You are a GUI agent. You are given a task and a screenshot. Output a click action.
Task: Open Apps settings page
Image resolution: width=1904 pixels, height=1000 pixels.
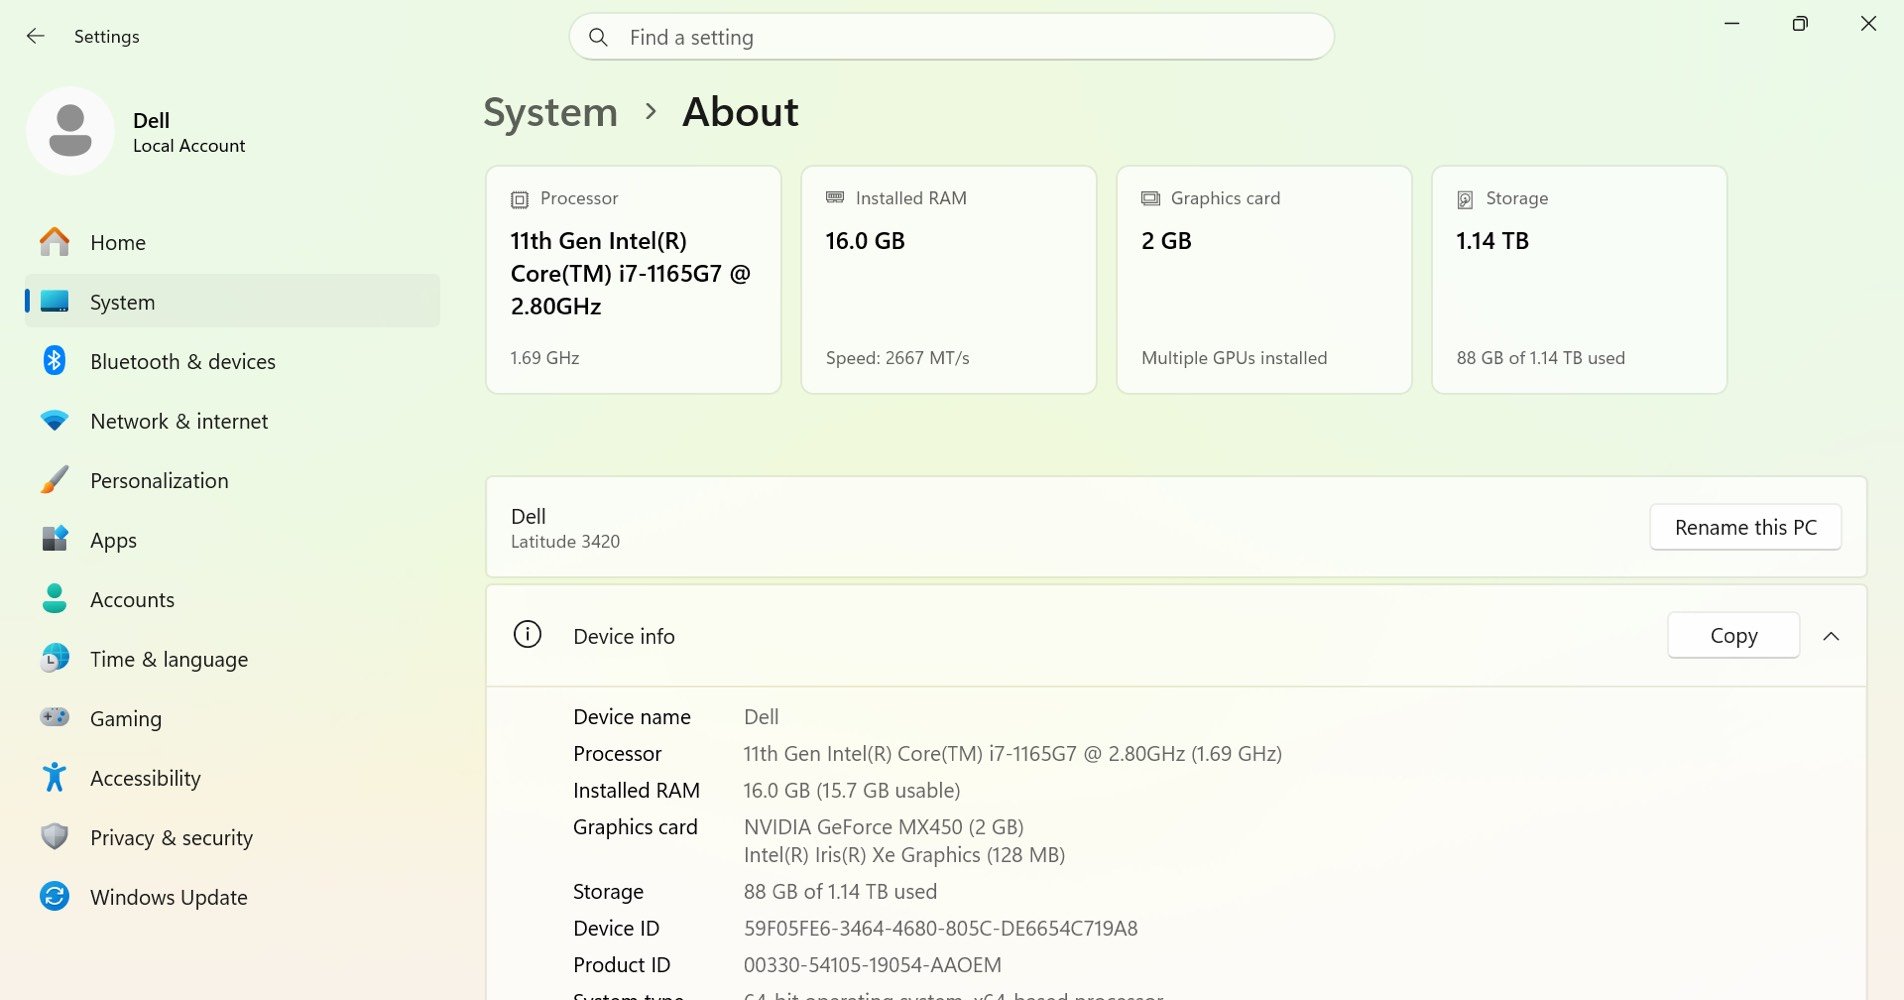(x=232, y=540)
